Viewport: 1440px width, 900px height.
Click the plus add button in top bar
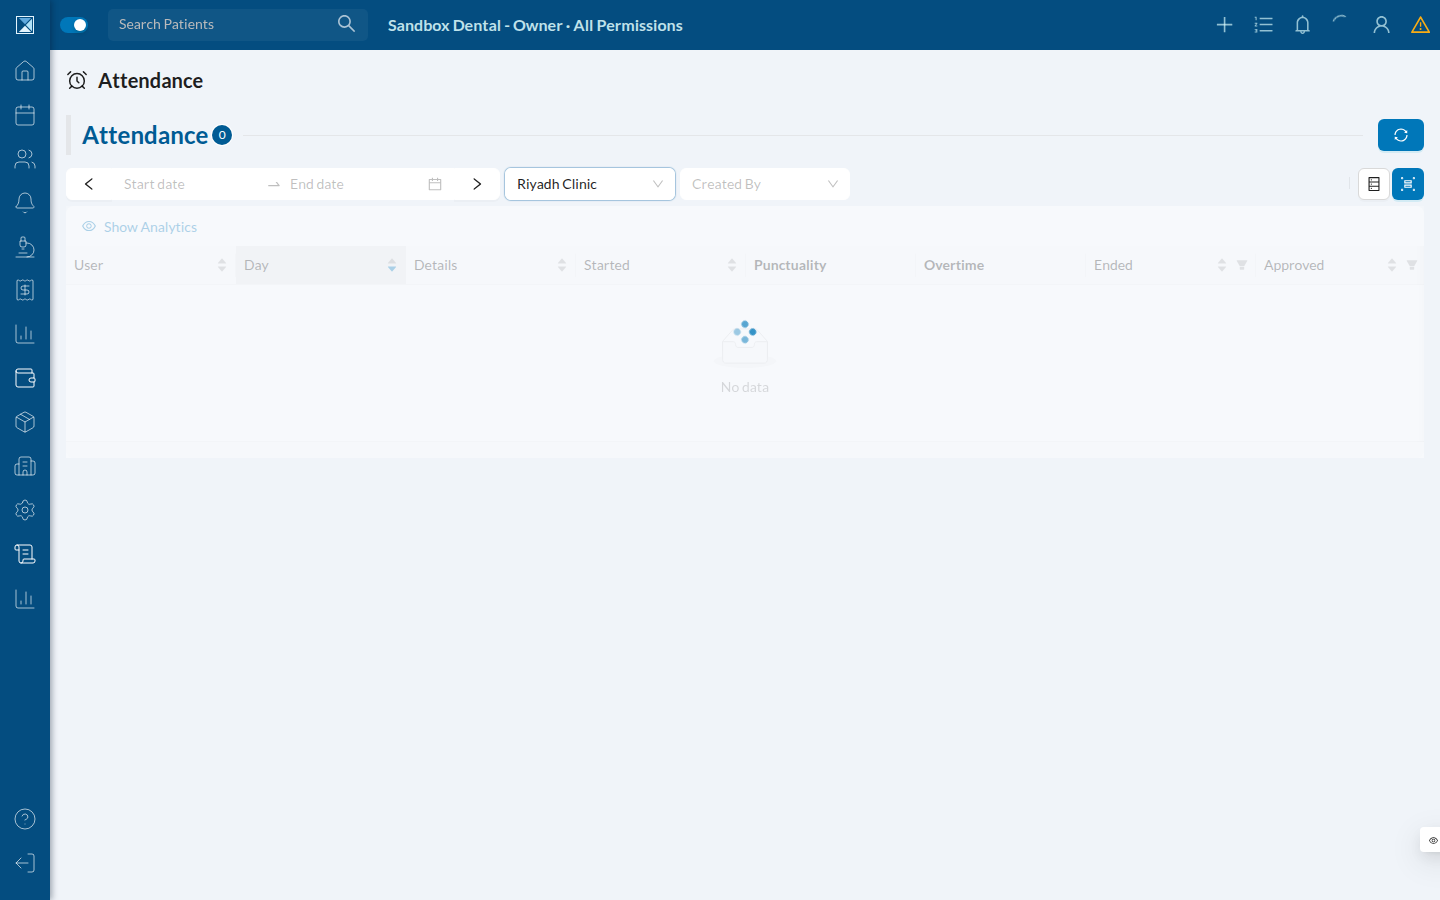pos(1224,25)
